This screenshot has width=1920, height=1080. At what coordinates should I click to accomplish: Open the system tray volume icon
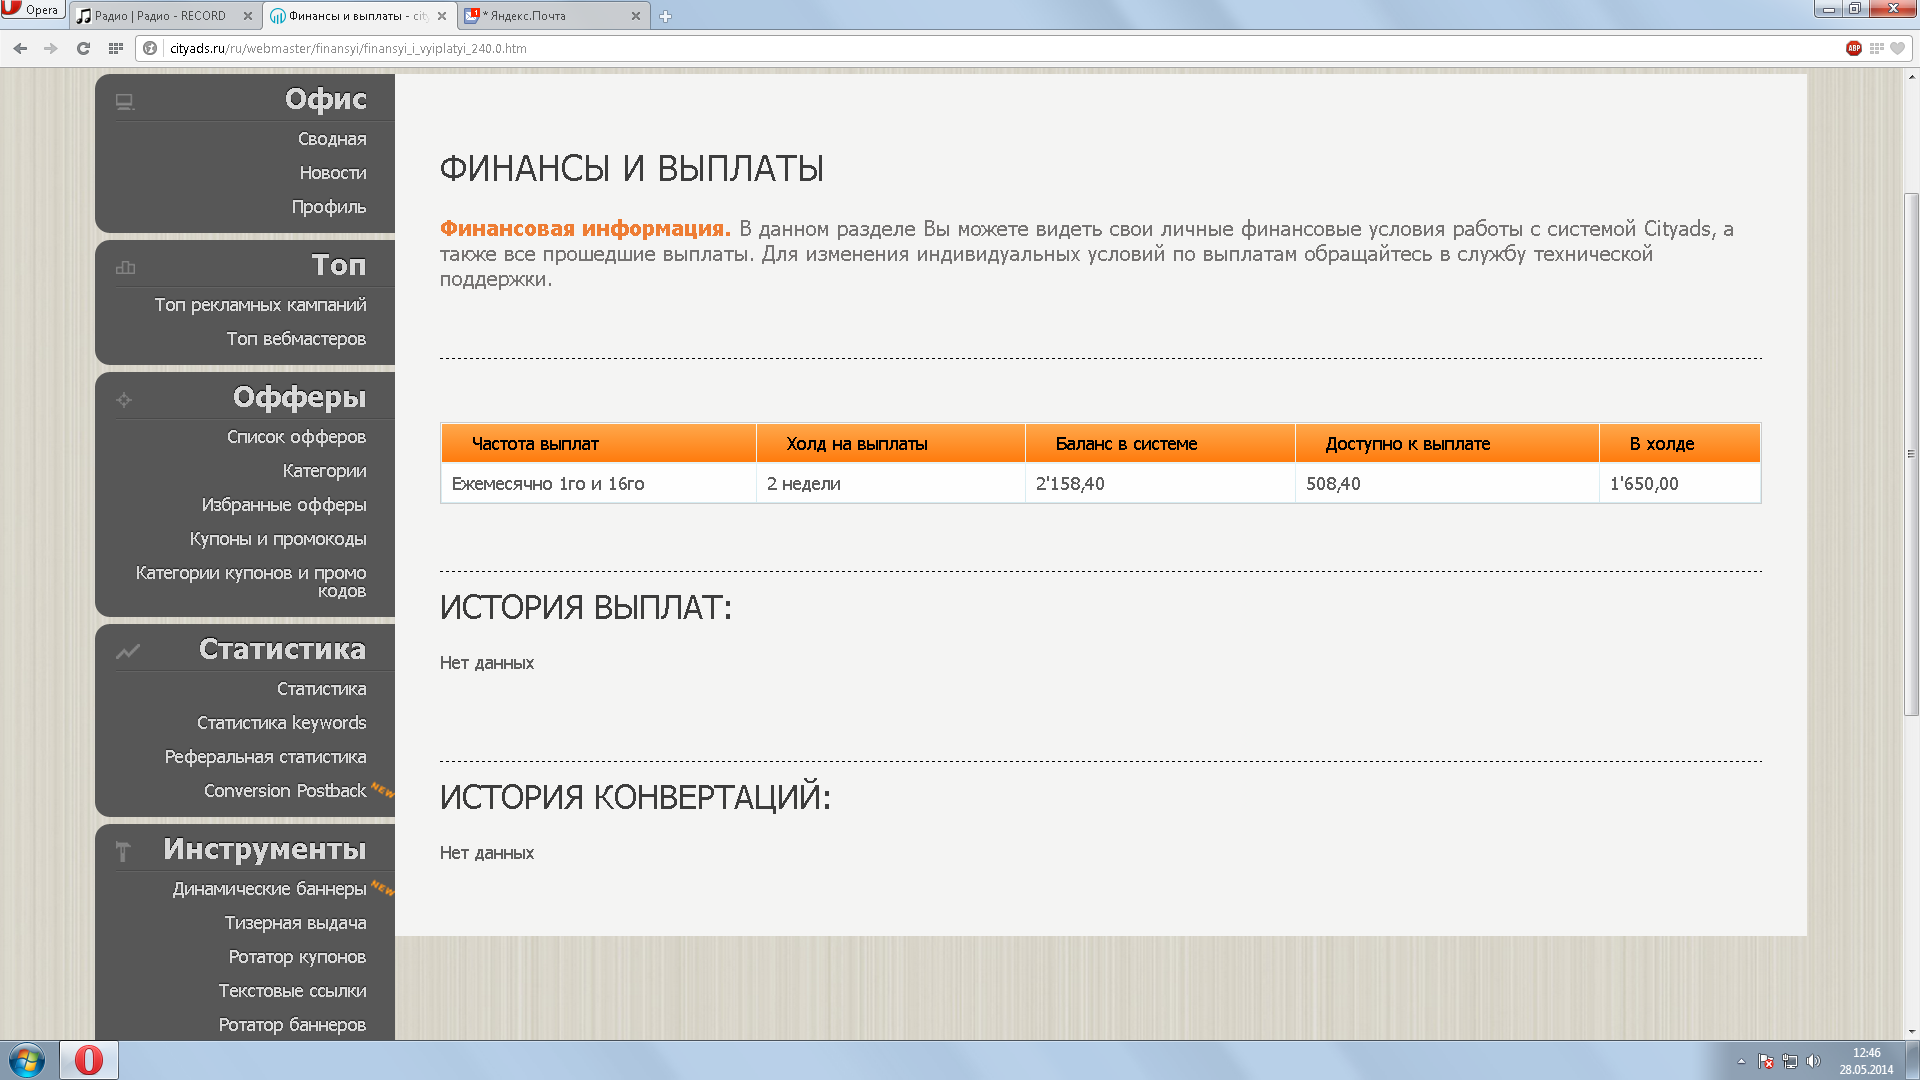click(1813, 1061)
